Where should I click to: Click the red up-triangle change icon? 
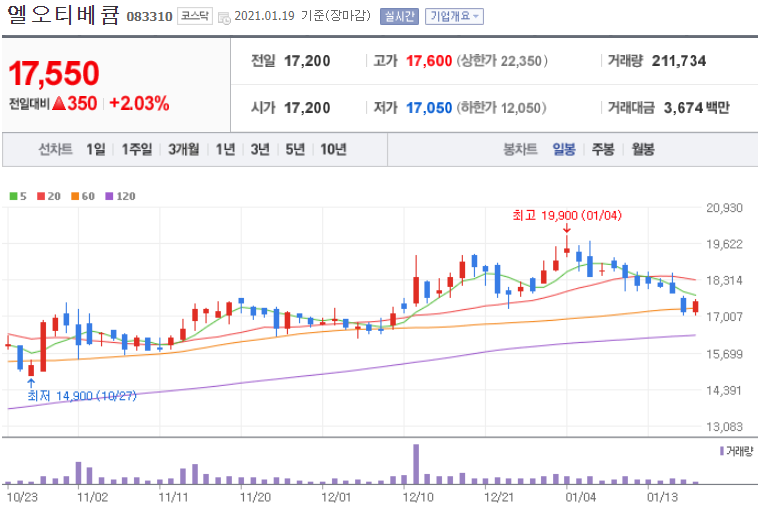tap(59, 103)
